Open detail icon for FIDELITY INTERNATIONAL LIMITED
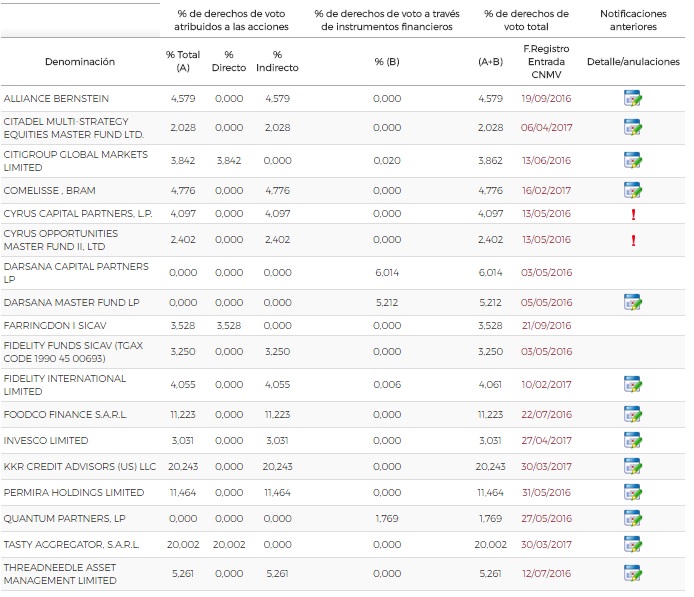The width and height of the screenshot is (694, 597). pyautogui.click(x=632, y=384)
